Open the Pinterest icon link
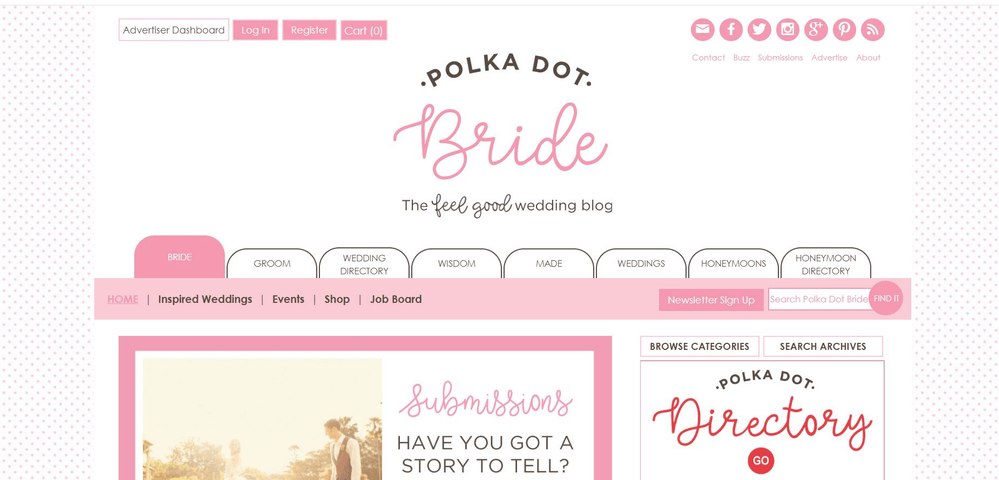The image size is (999, 480). coord(844,29)
